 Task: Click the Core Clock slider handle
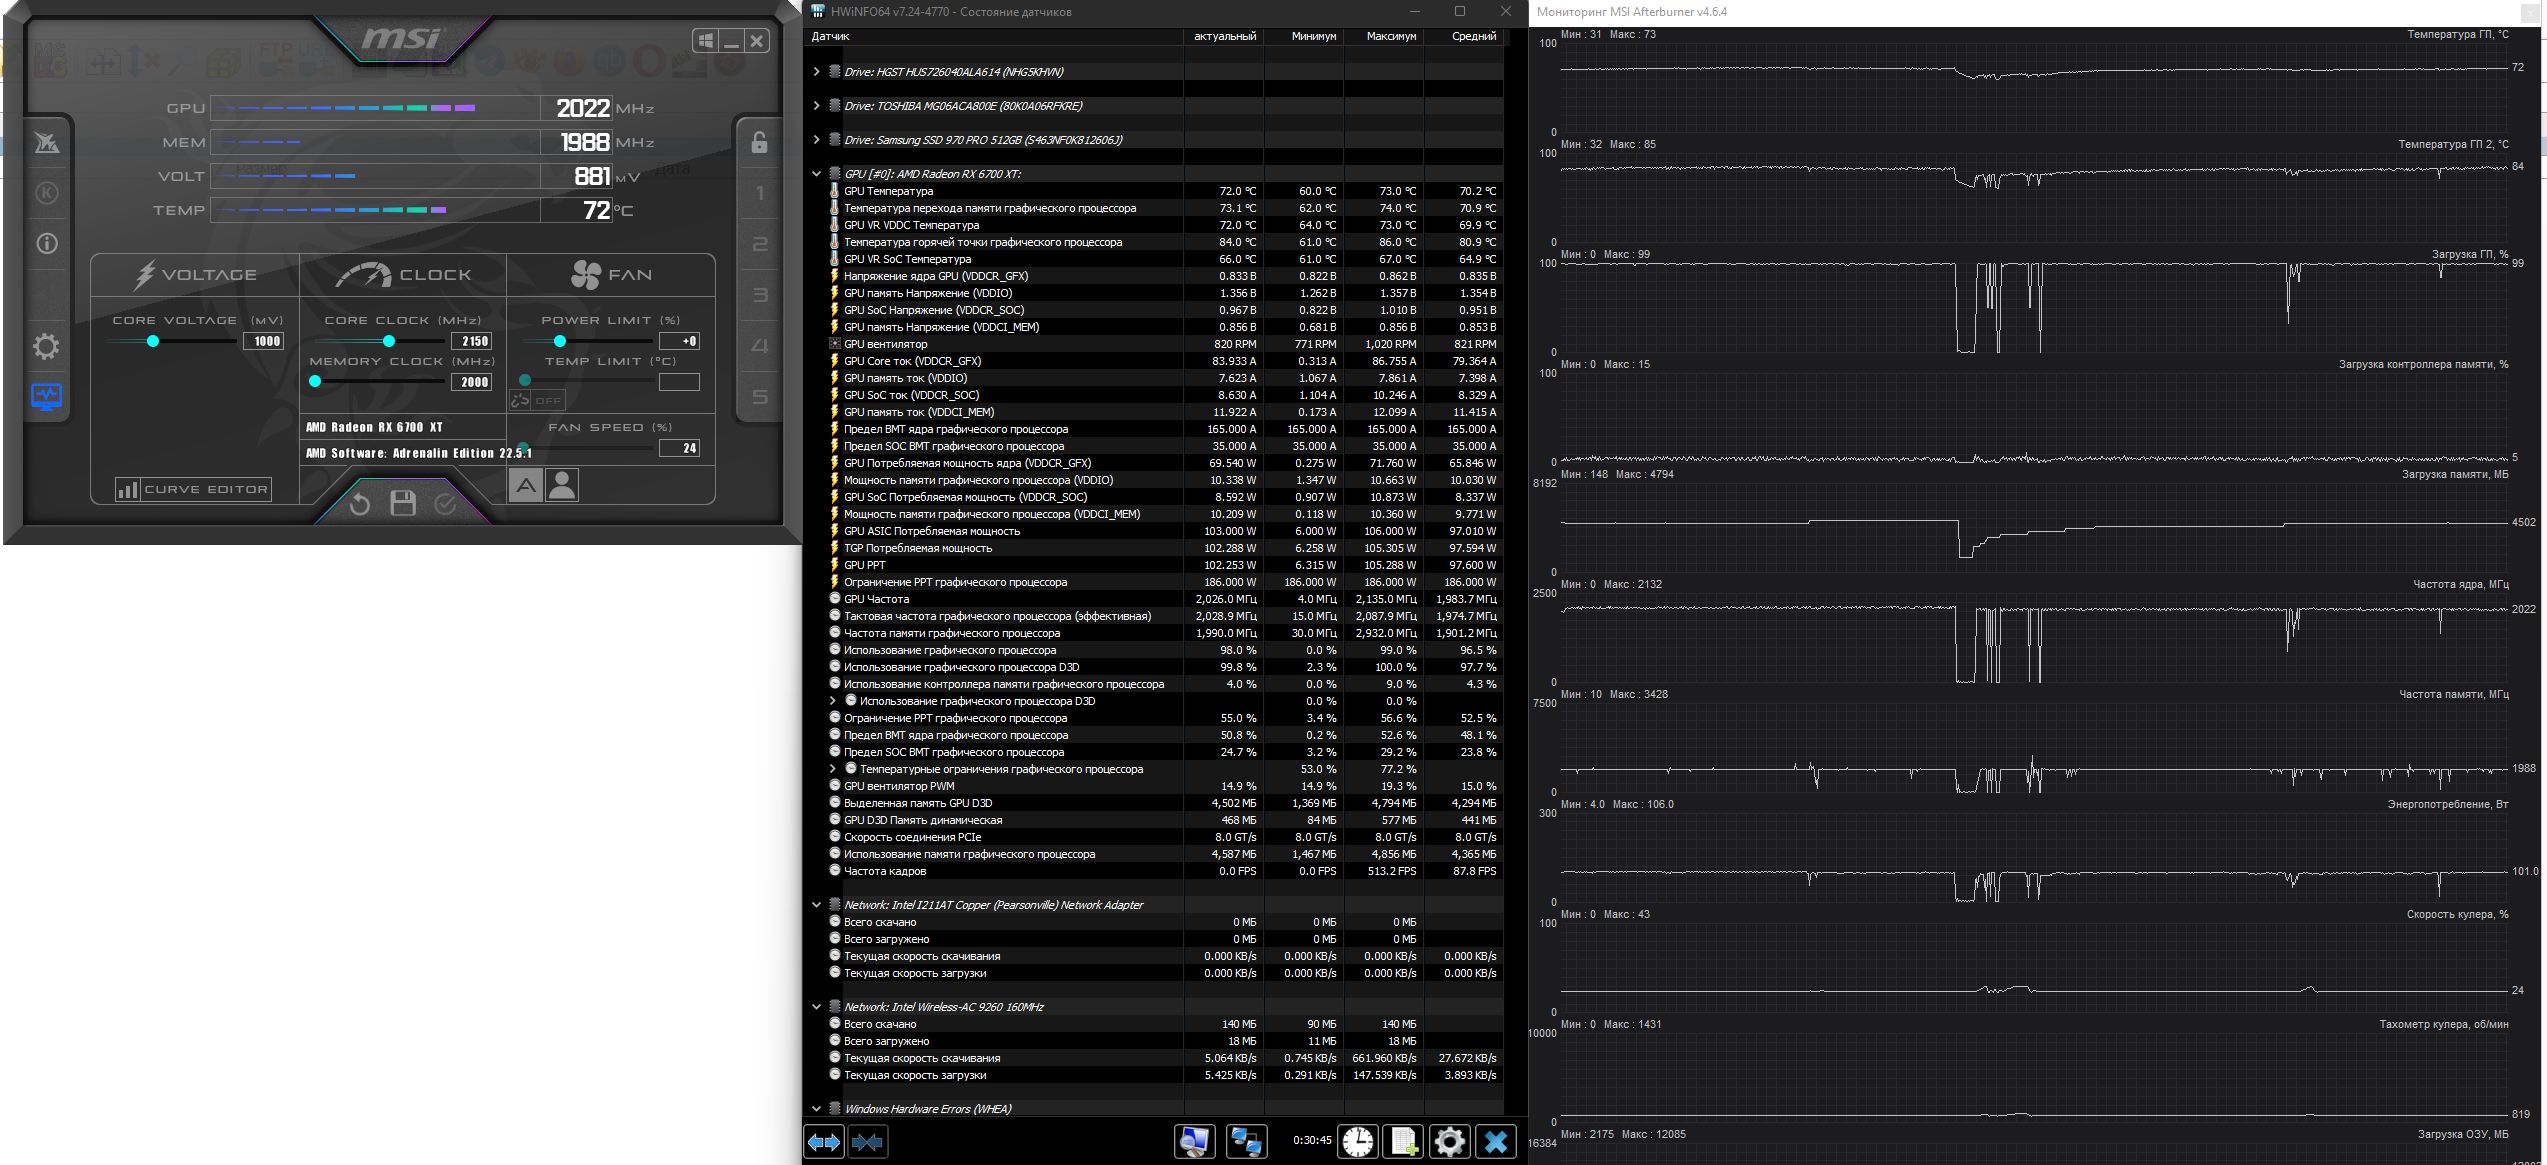click(x=389, y=341)
